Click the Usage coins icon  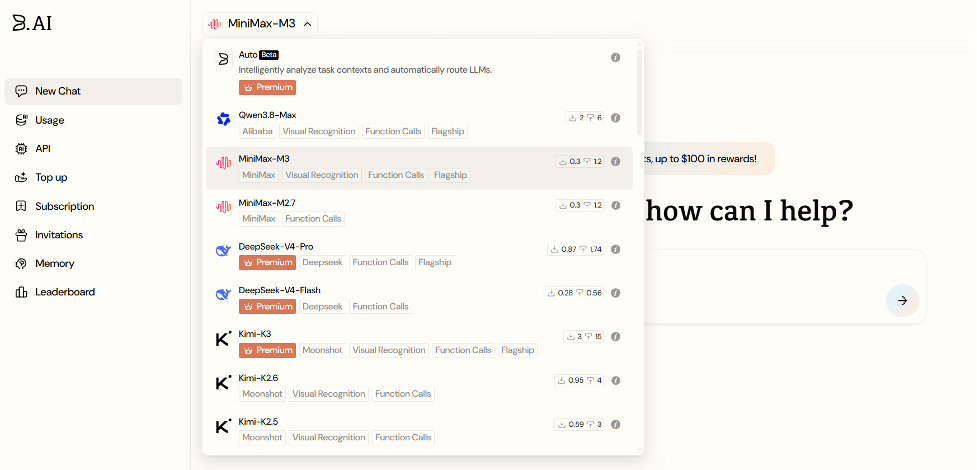(x=21, y=120)
